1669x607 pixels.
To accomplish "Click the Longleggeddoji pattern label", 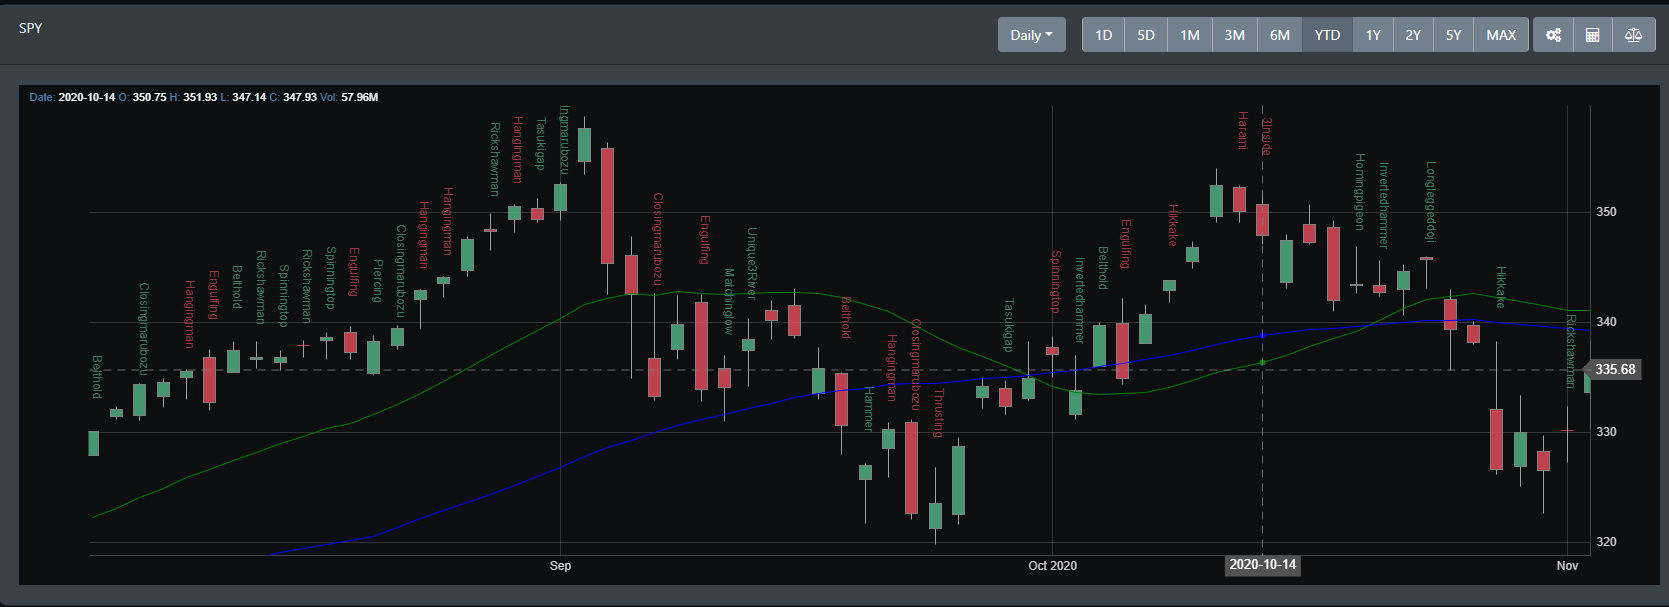I will coord(1431,202).
